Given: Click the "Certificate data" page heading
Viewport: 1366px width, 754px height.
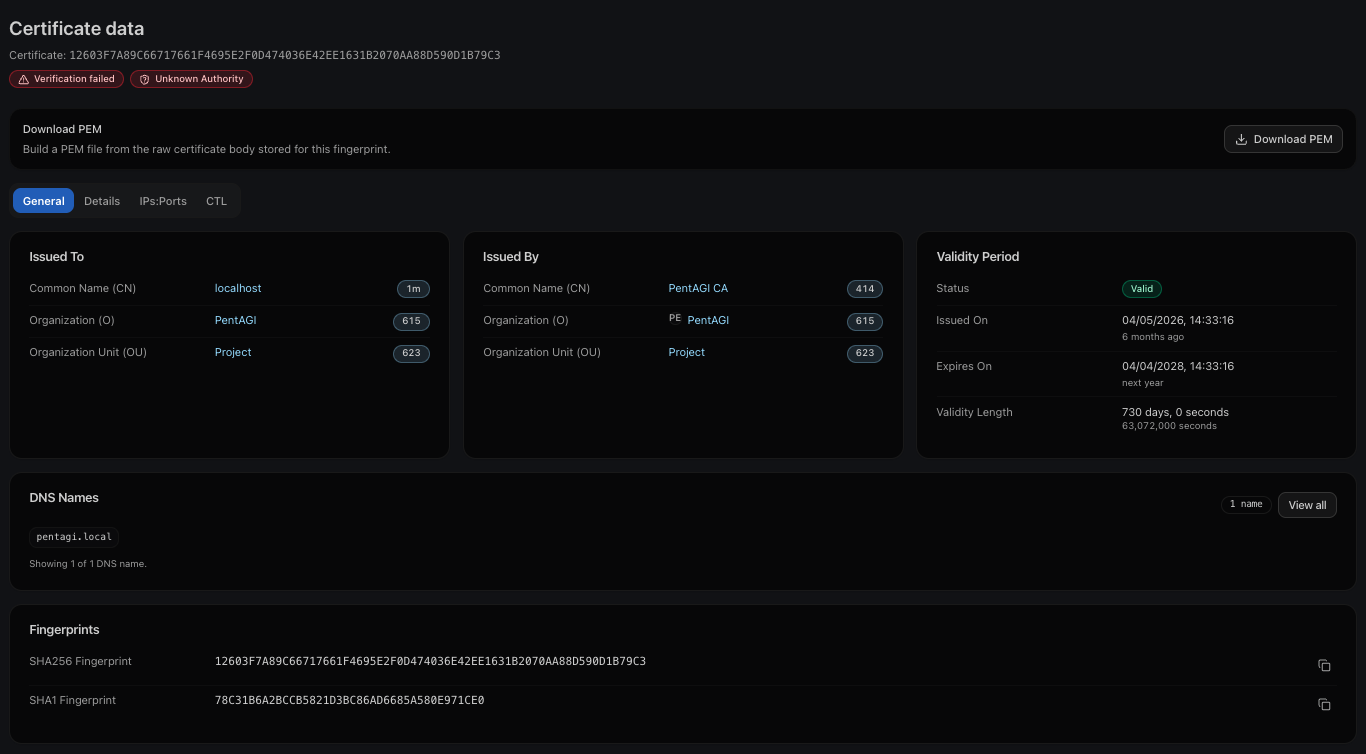Looking at the screenshot, I should 76,29.
